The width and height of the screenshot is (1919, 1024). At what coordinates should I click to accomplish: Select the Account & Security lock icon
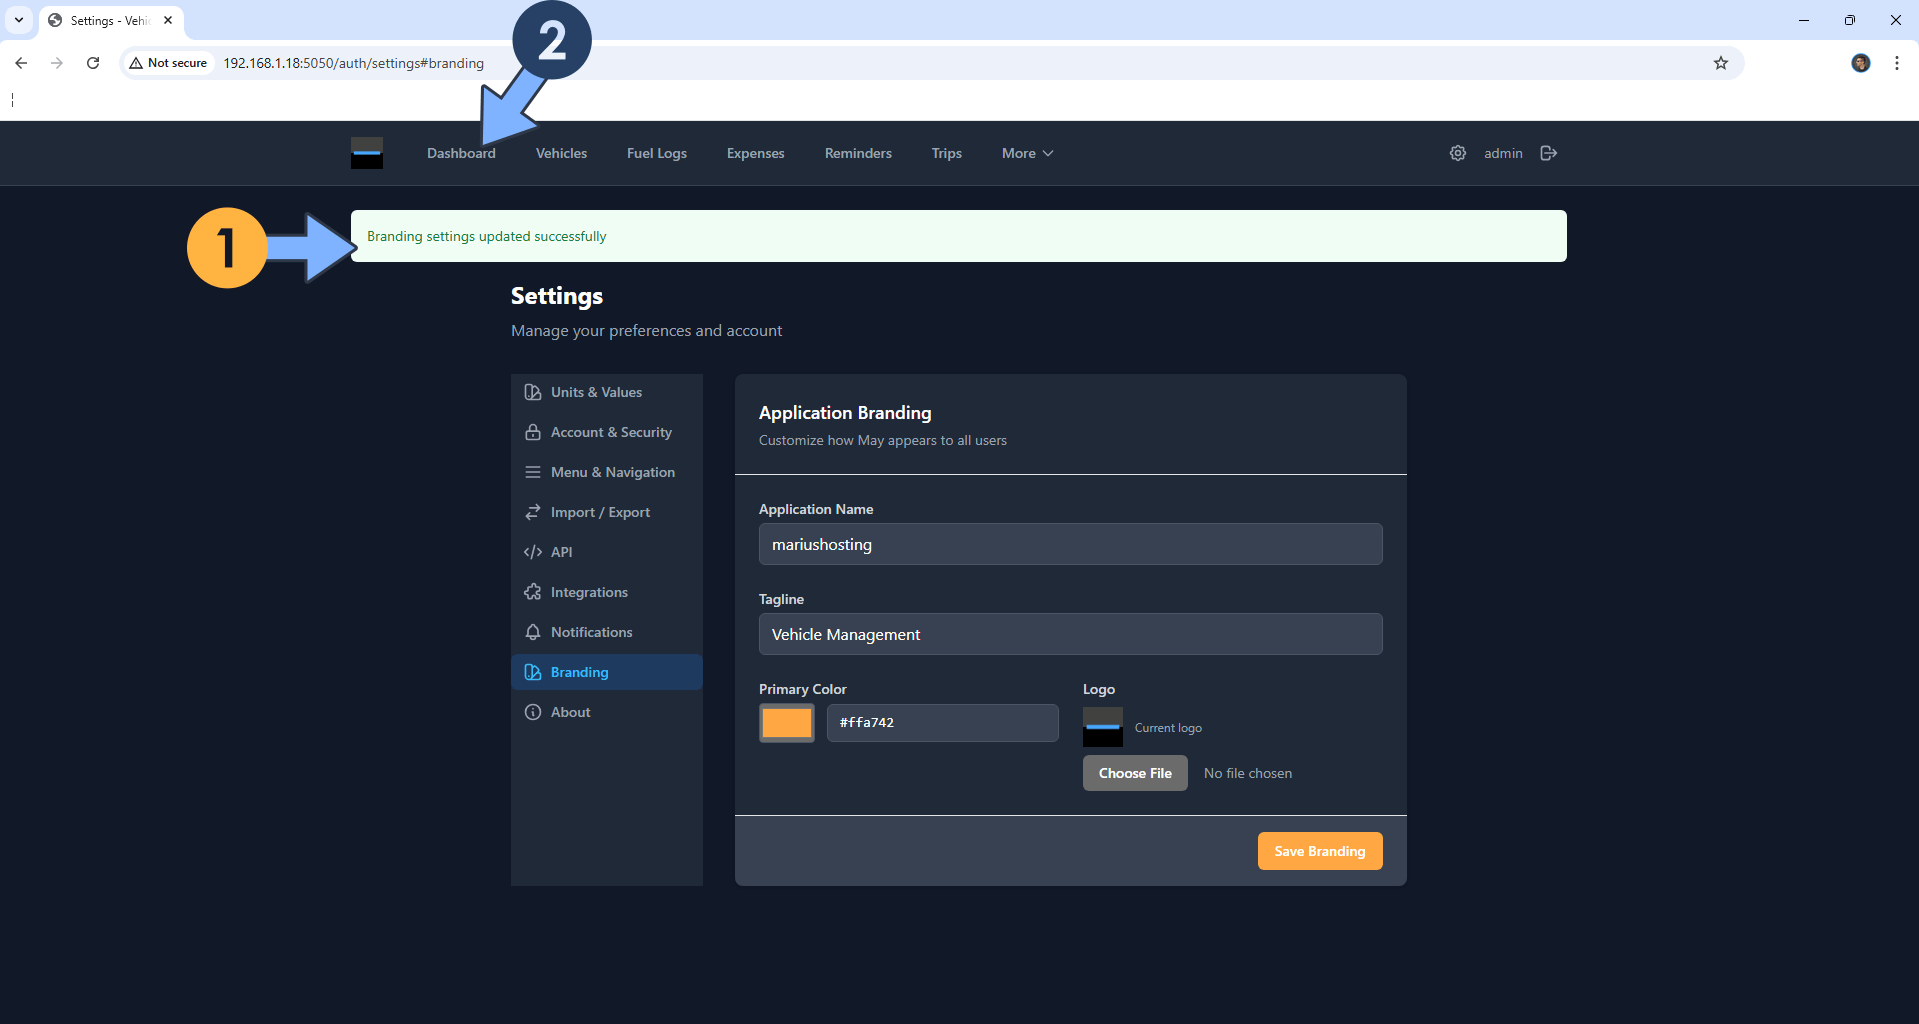click(x=533, y=431)
